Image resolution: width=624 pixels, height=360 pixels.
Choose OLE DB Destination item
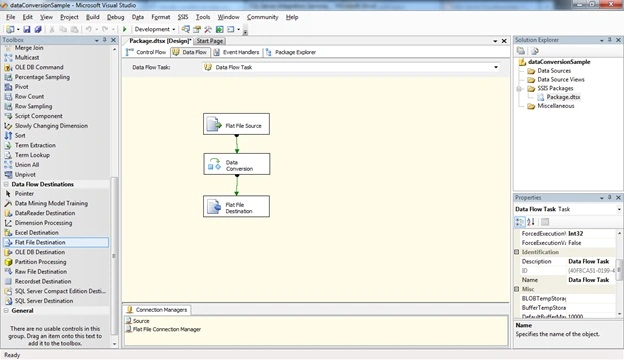pyautogui.click(x=40, y=252)
